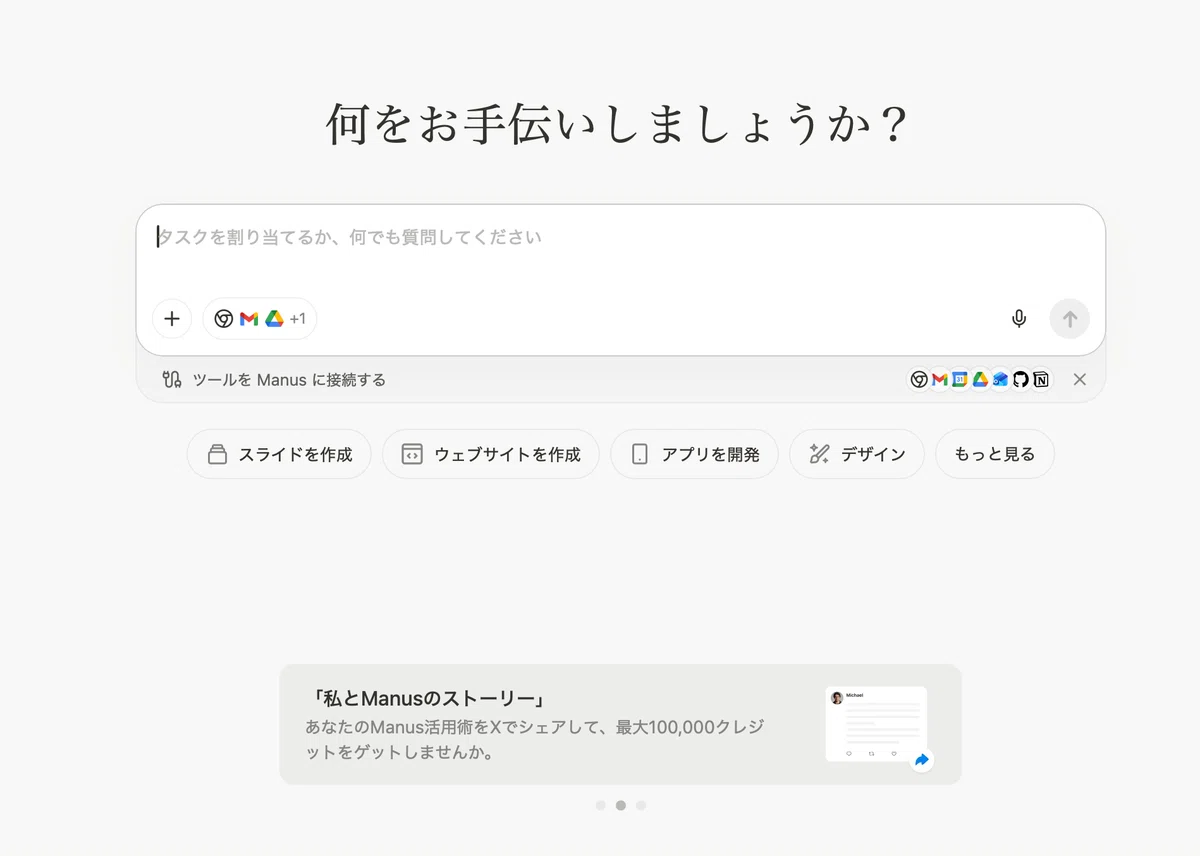Click the post preview thumbnail in the banner
Viewport: 1200px width, 856px height.
tap(876, 724)
